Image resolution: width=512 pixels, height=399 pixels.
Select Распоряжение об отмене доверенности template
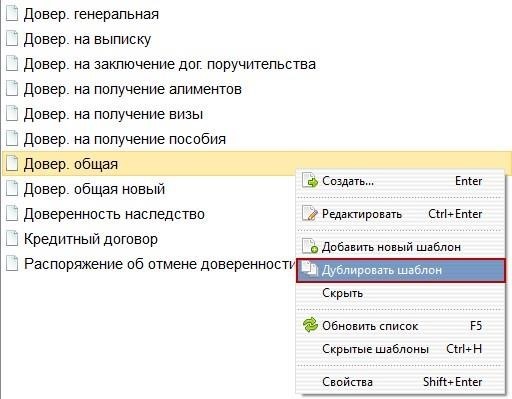coord(159,264)
